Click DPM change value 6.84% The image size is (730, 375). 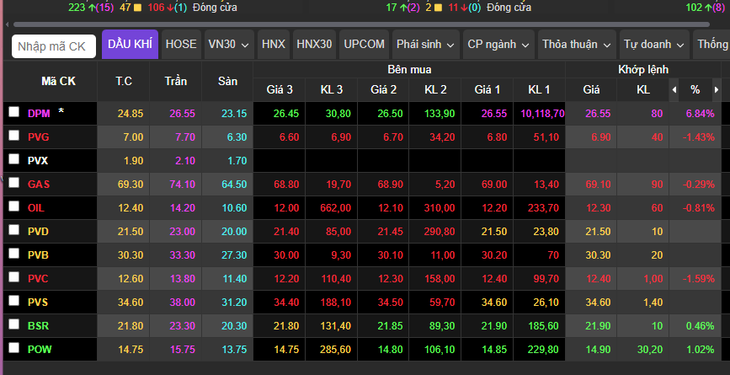tap(699, 114)
